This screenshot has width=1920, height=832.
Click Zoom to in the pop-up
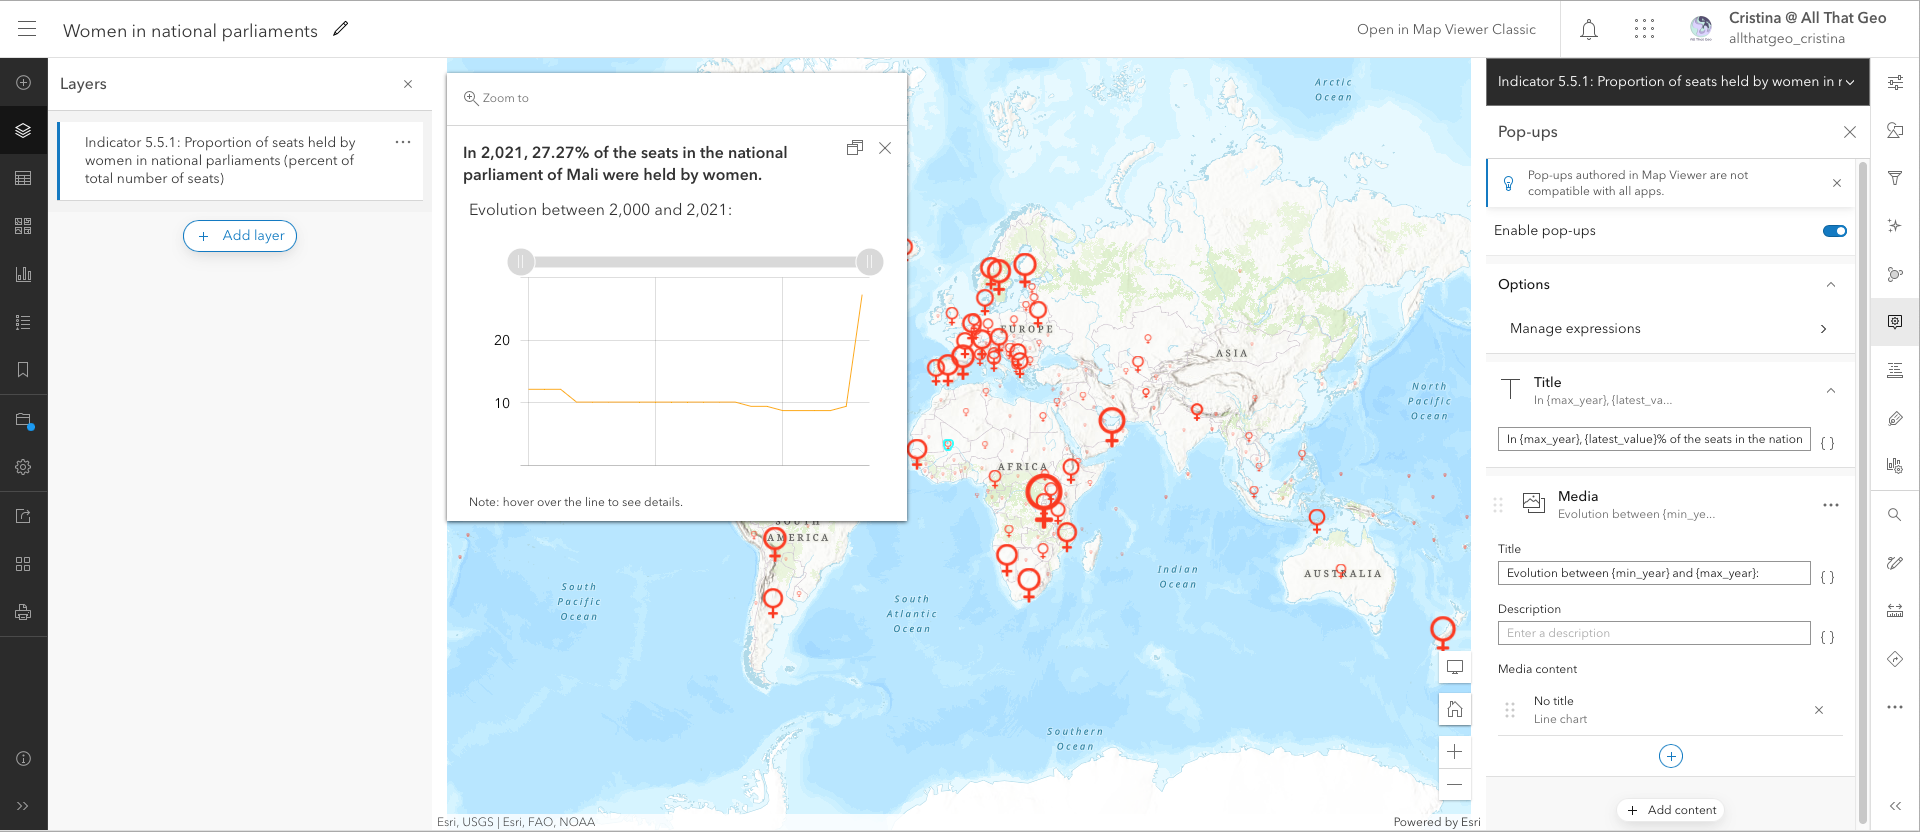pyautogui.click(x=497, y=98)
